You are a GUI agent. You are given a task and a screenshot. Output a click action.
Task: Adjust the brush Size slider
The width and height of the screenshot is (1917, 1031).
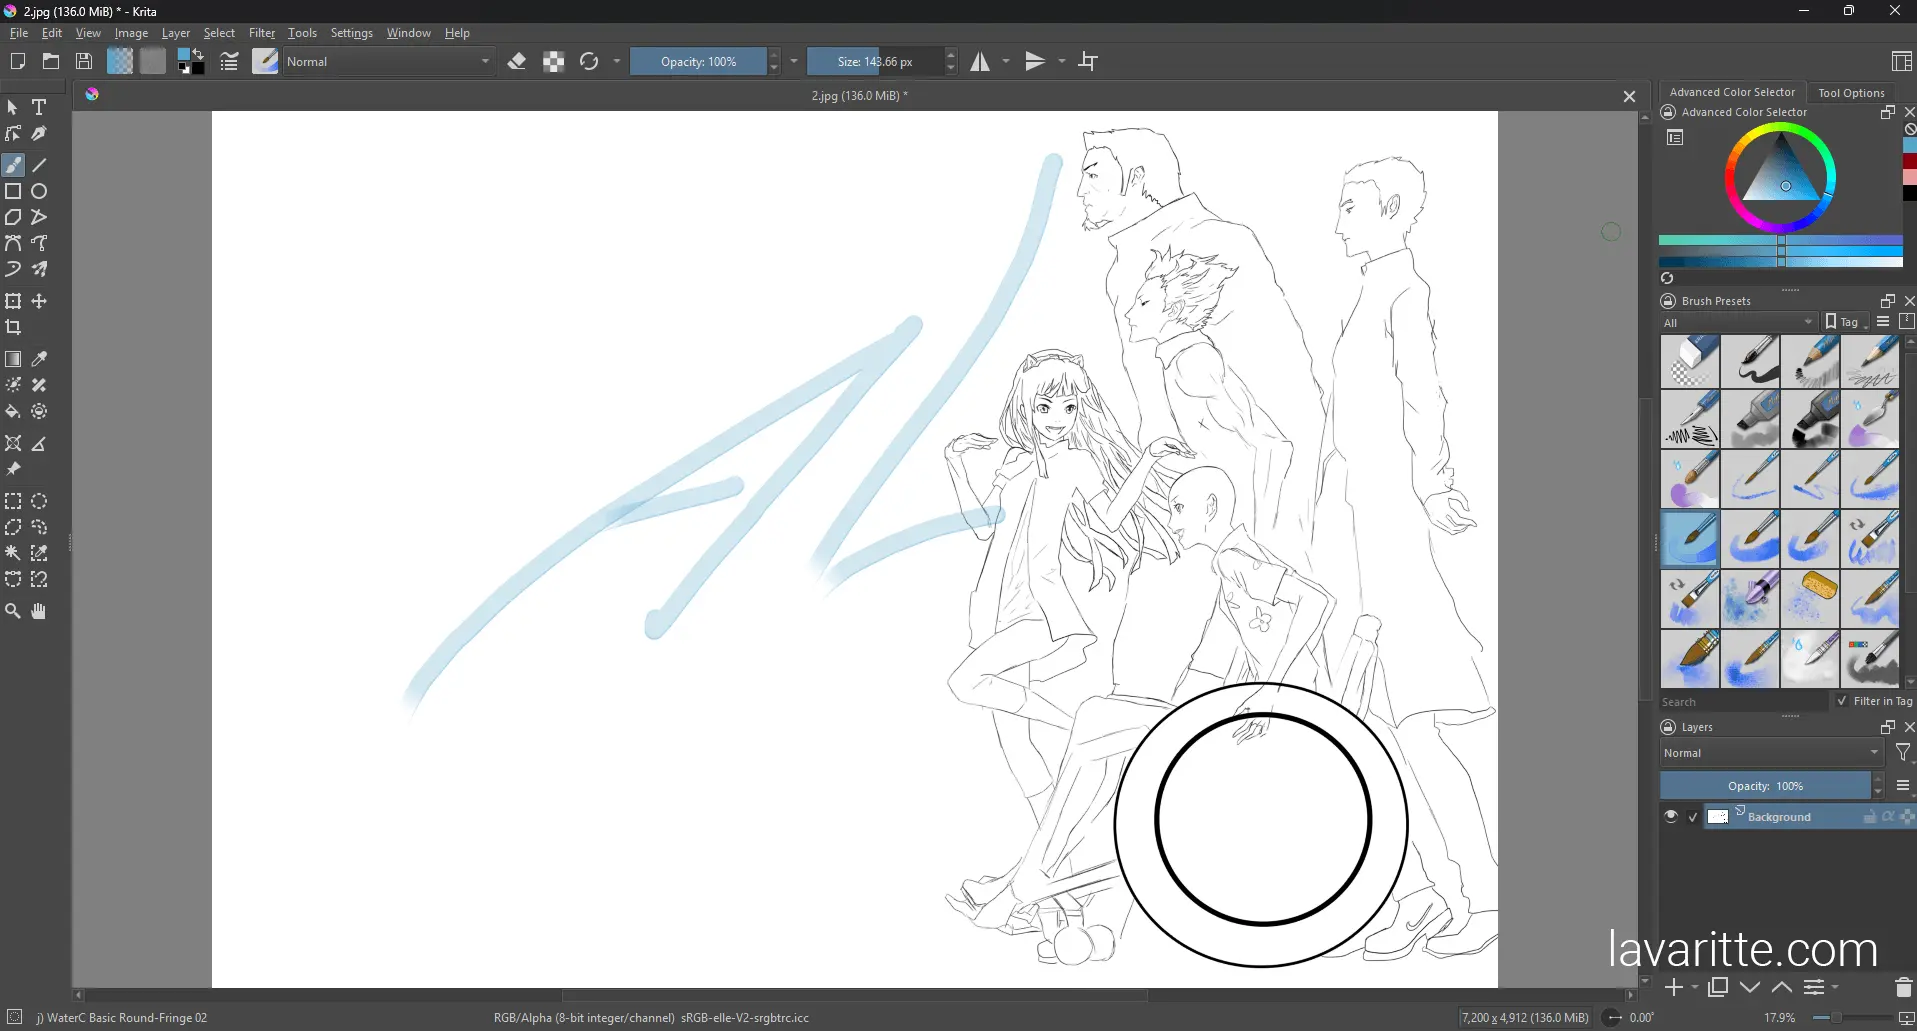coord(875,61)
